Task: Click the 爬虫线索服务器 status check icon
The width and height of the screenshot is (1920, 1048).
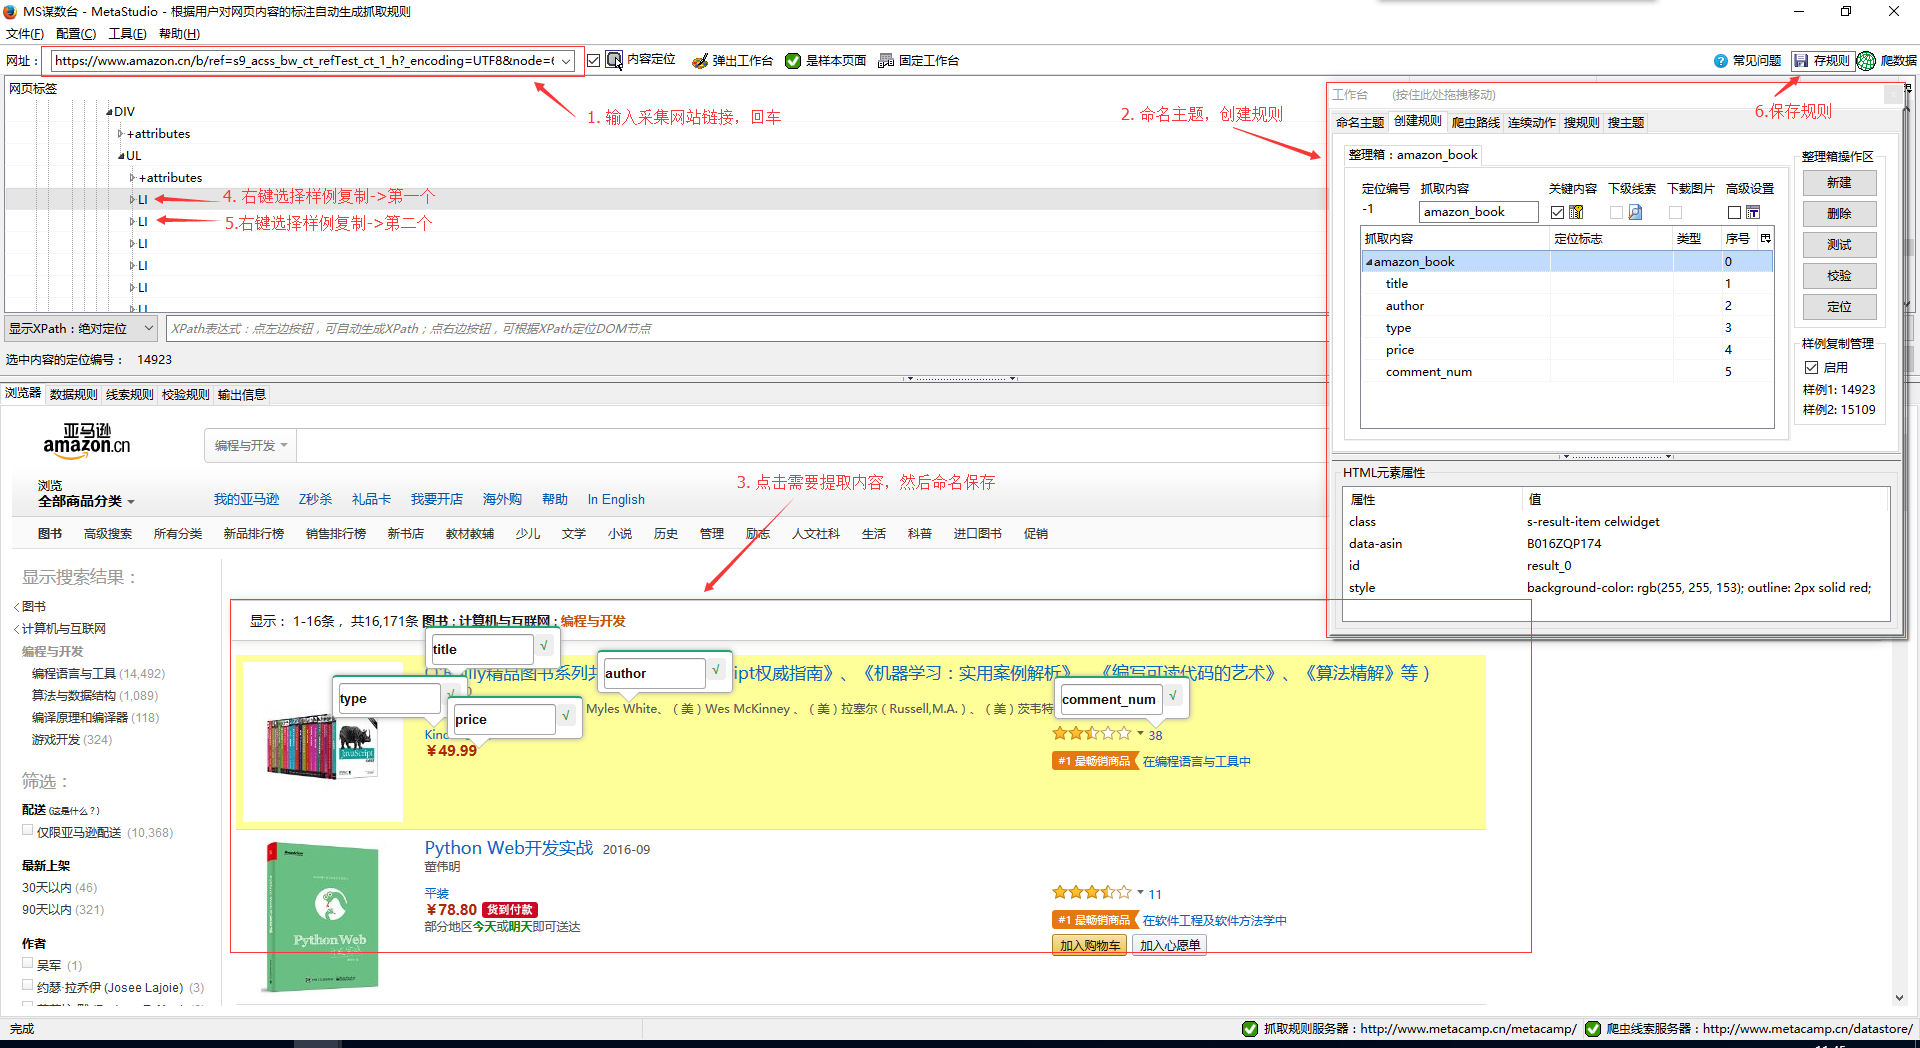Action: [x=1593, y=1029]
